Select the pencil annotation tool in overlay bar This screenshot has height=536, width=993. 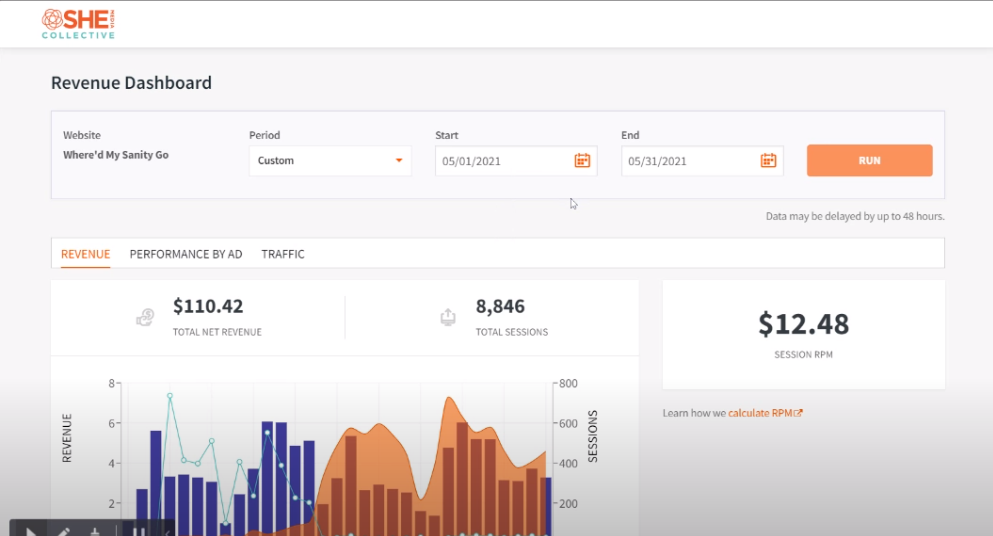click(63, 531)
